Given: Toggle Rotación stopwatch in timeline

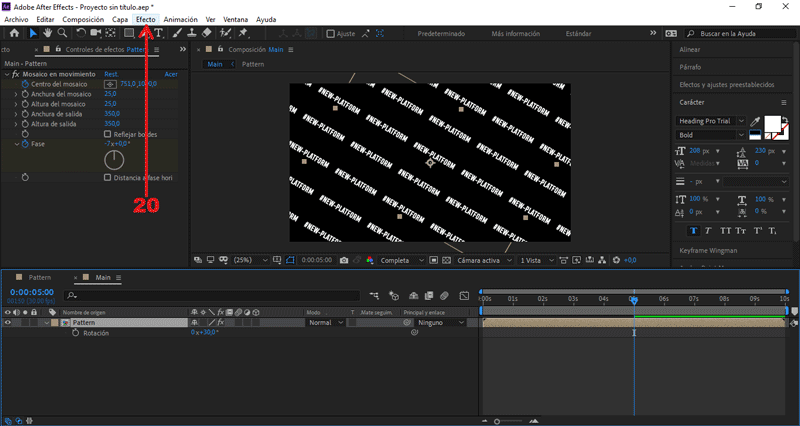Looking at the screenshot, I should 76,333.
